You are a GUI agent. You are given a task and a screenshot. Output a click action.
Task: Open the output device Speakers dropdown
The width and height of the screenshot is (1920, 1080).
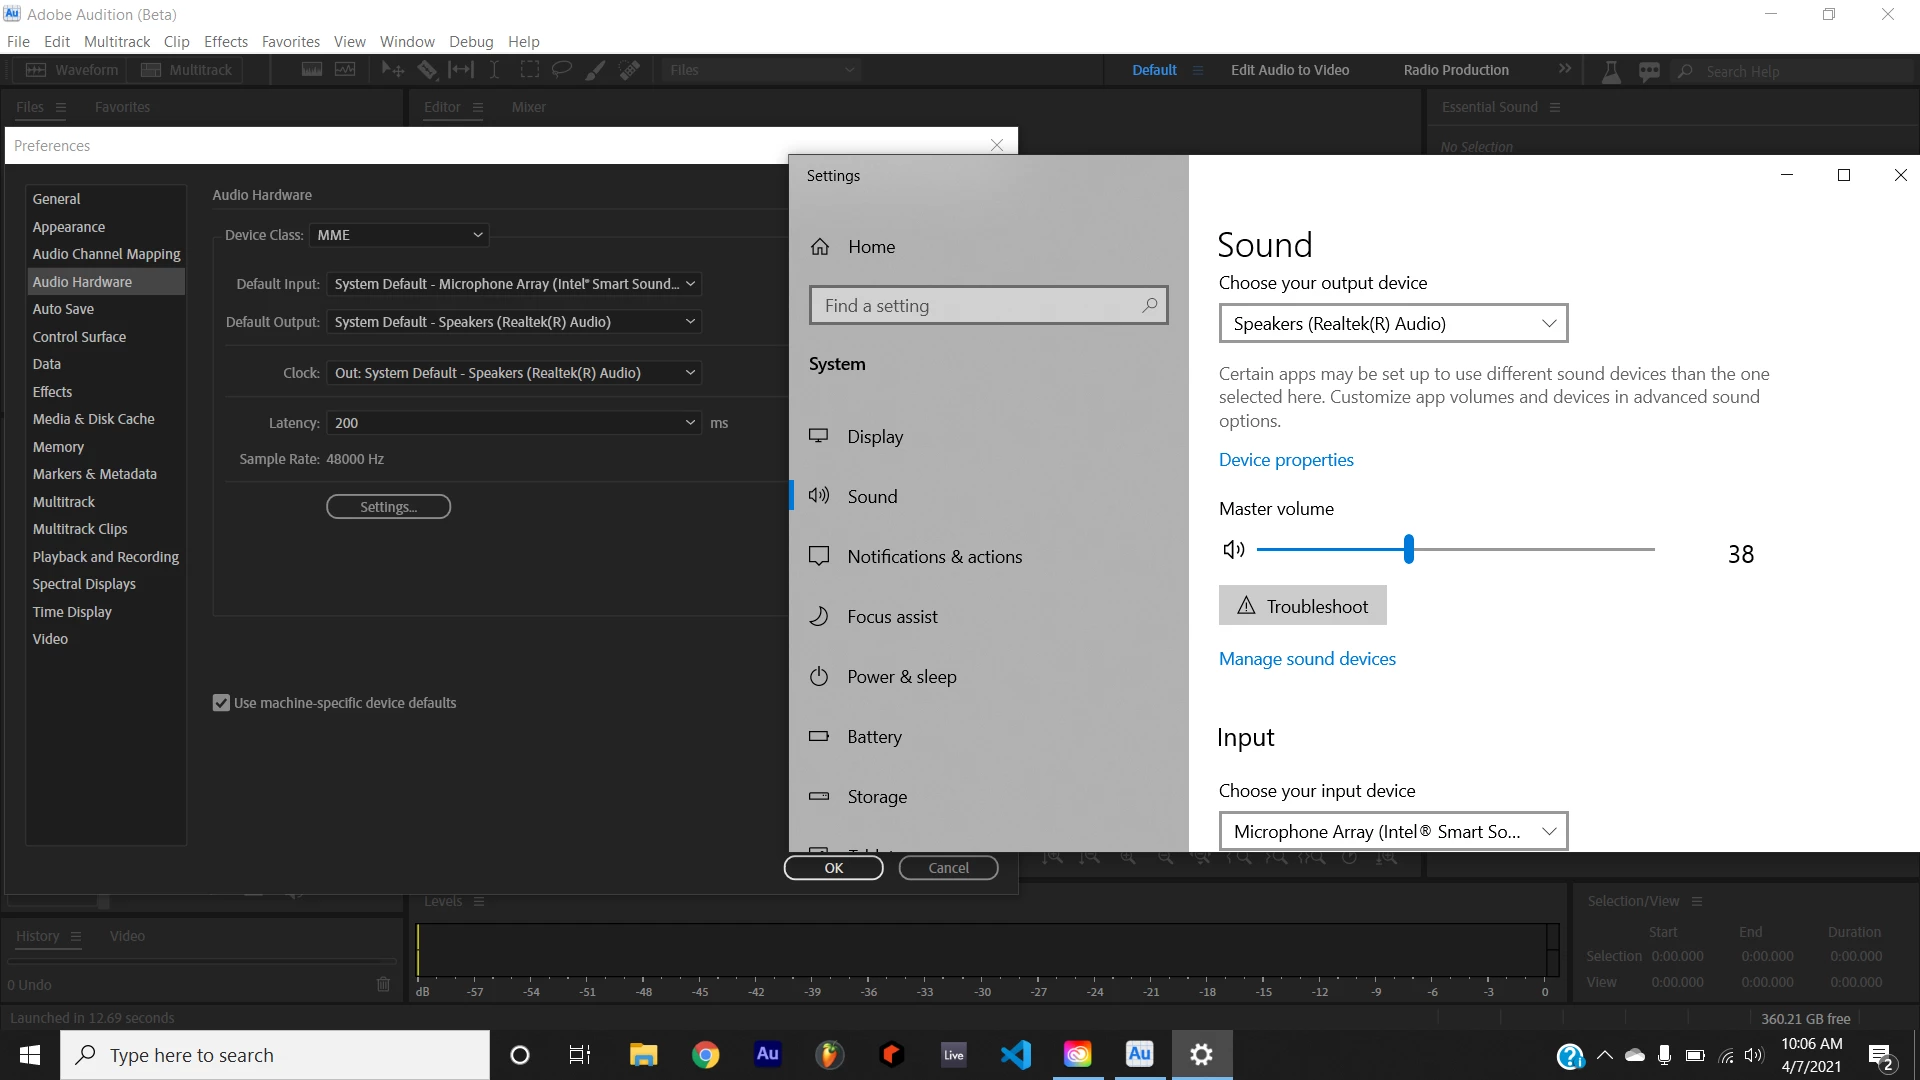pyautogui.click(x=1393, y=324)
